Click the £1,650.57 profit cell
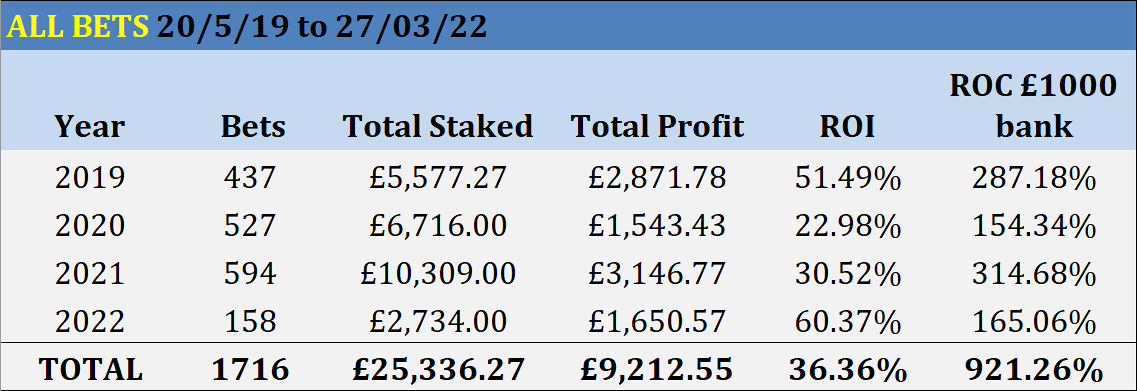Image resolution: width=1137 pixels, height=391 pixels. (x=657, y=321)
